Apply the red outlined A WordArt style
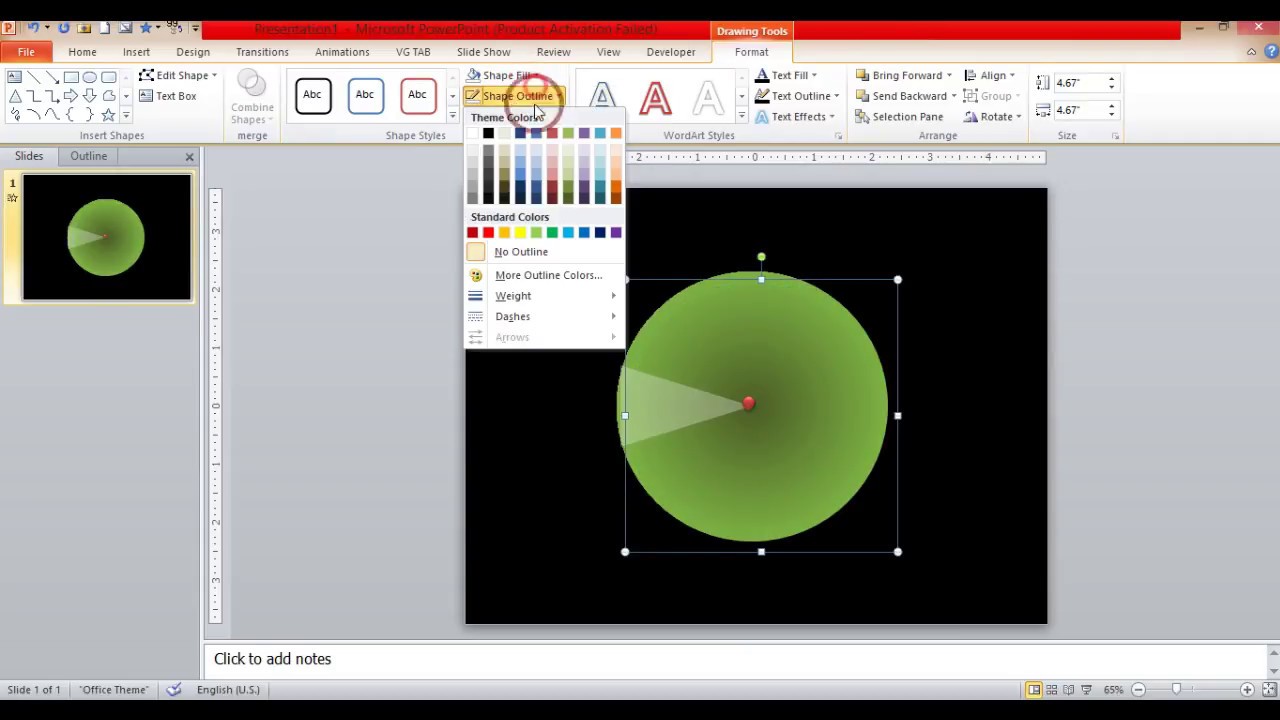 click(x=655, y=98)
